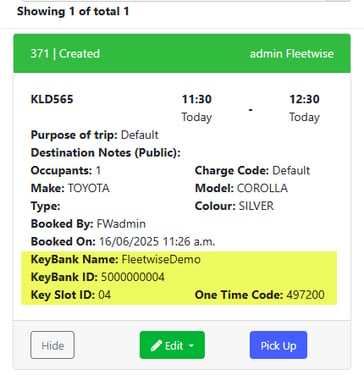Click the Hide button
The width and height of the screenshot is (364, 375).
pos(52,345)
